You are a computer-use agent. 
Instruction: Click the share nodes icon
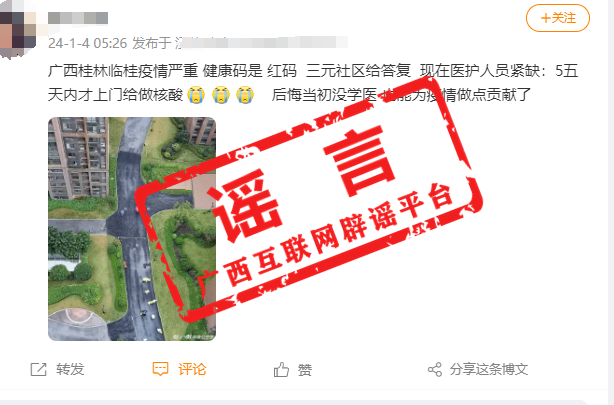pos(435,369)
